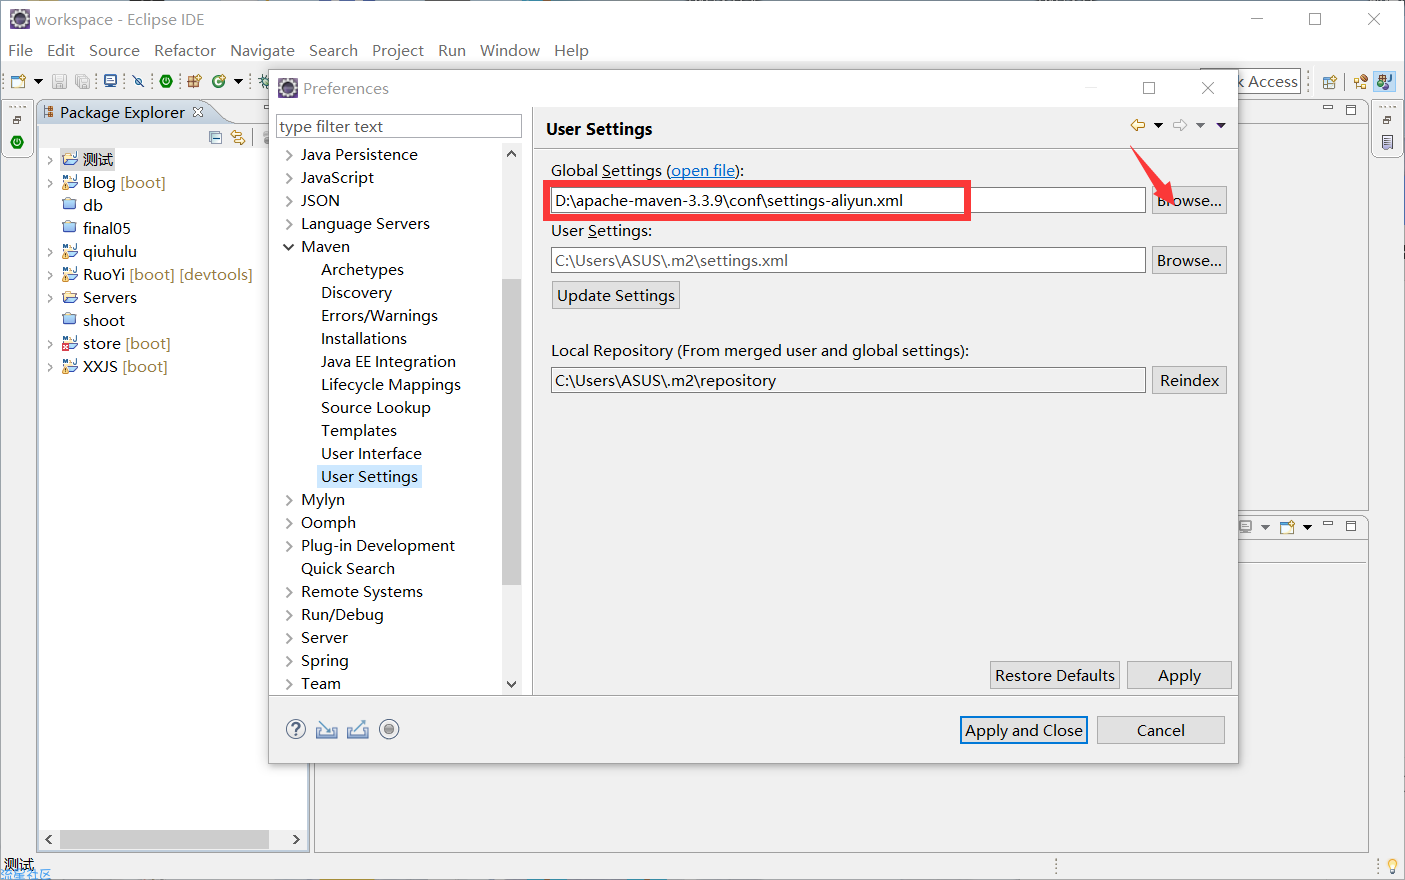Open the New wizard dropdown arrow
Viewport: 1405px width, 880px height.
click(x=38, y=81)
